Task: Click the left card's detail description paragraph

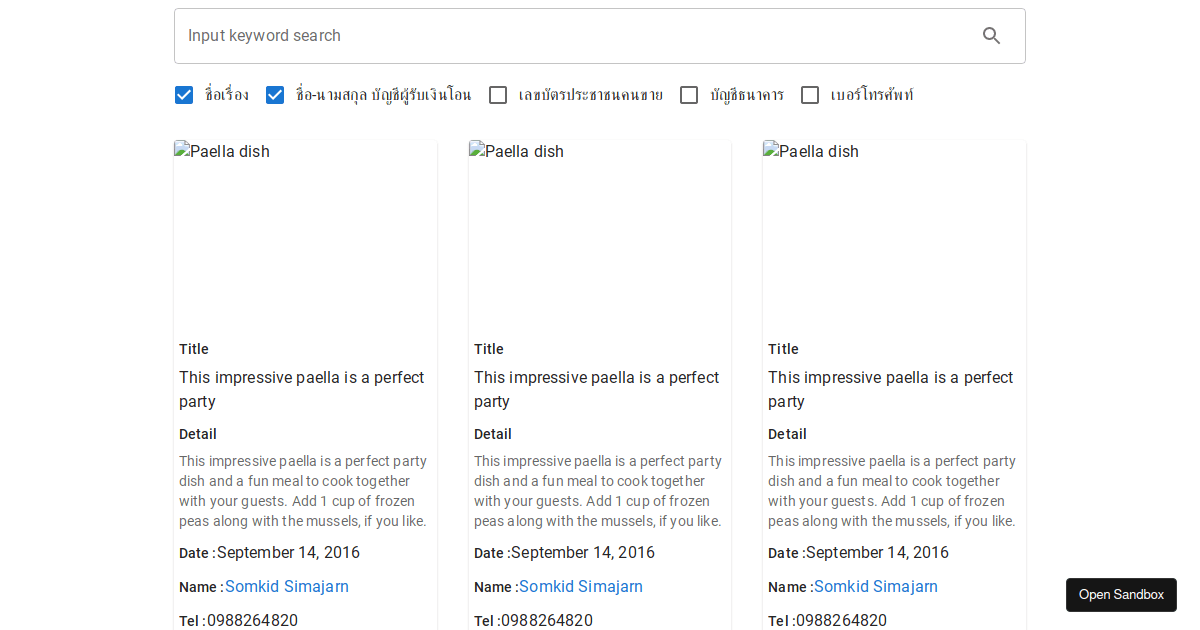Action: 303,491
